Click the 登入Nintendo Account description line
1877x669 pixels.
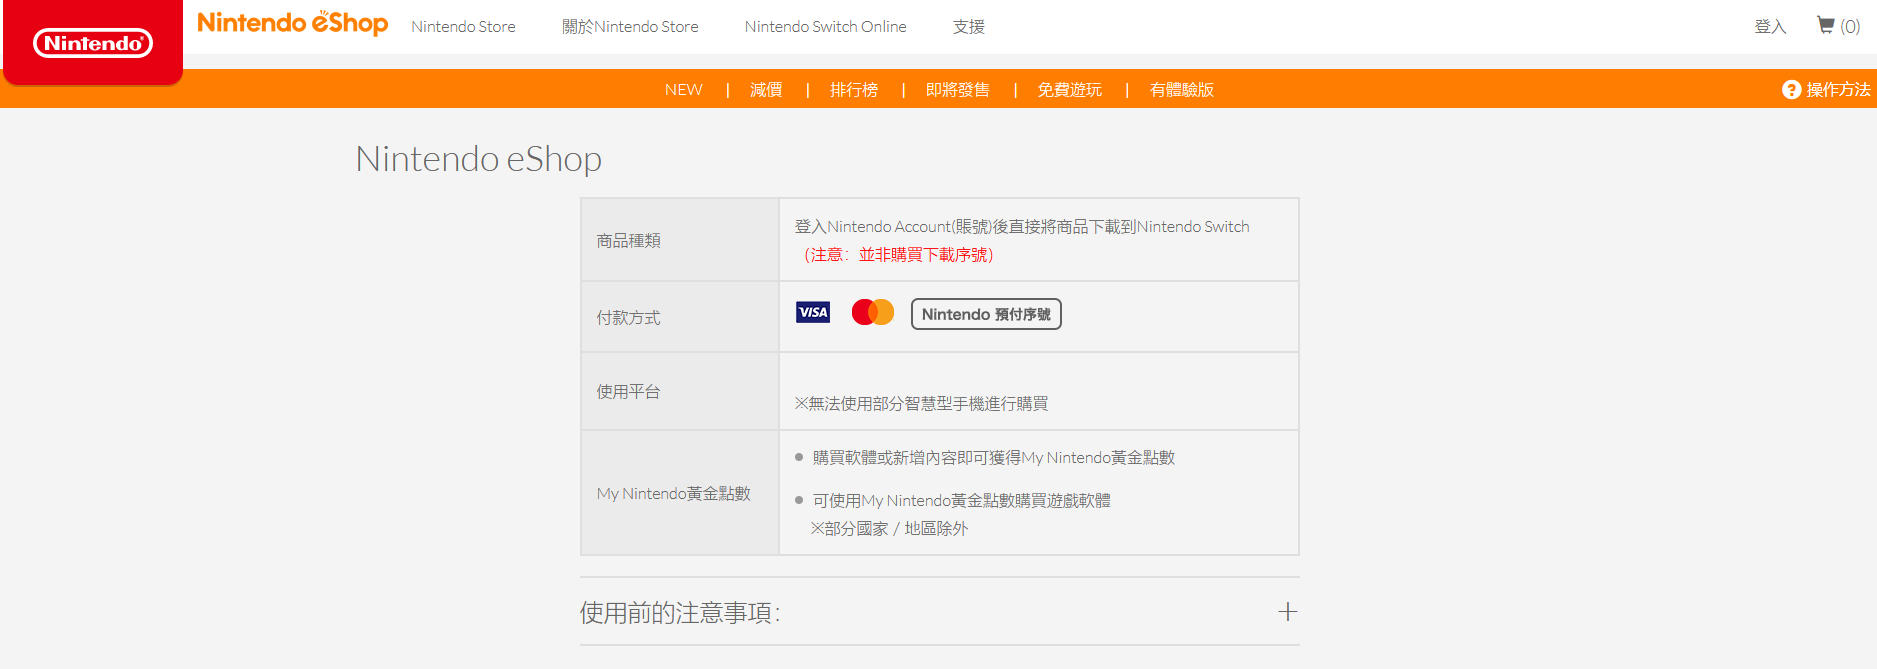click(x=1022, y=227)
